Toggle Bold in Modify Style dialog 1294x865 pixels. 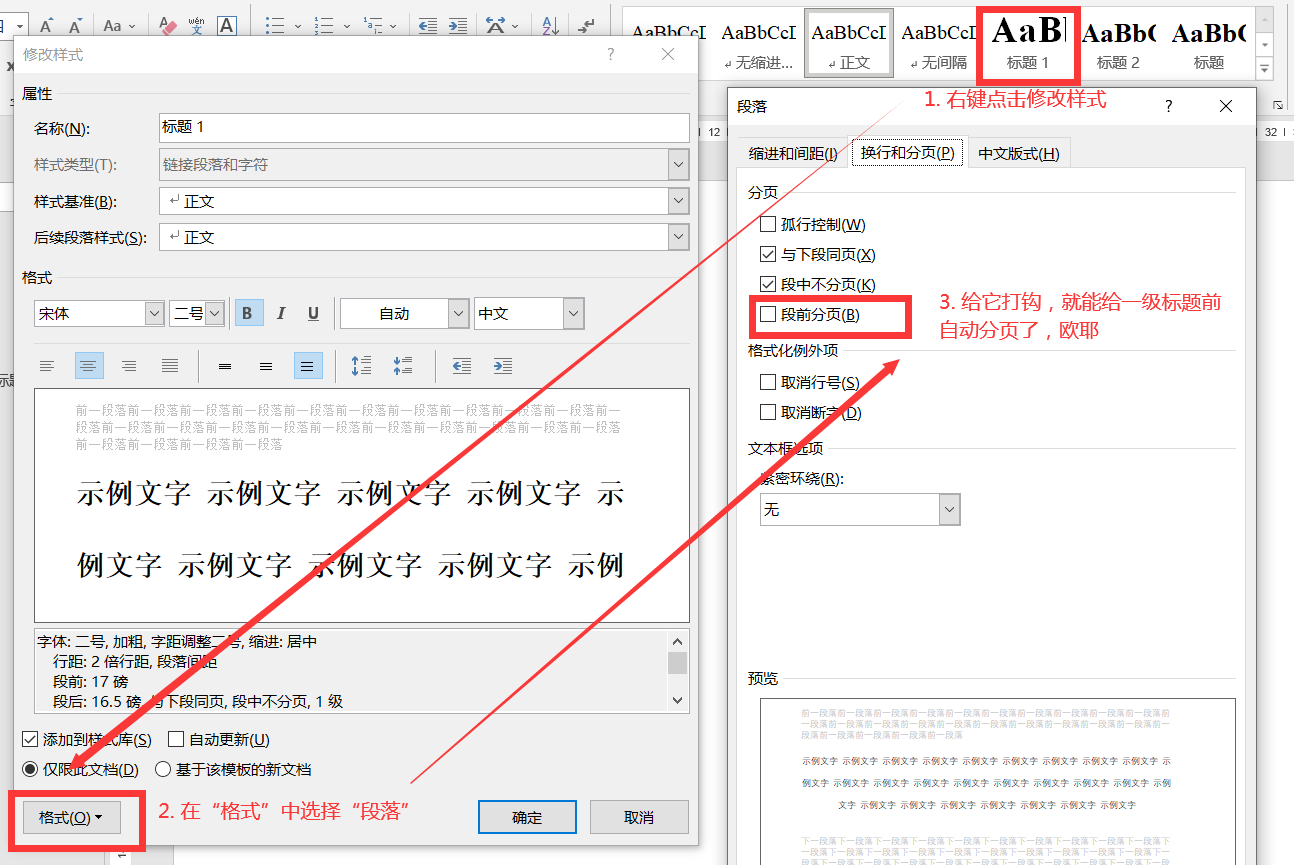[x=249, y=313]
